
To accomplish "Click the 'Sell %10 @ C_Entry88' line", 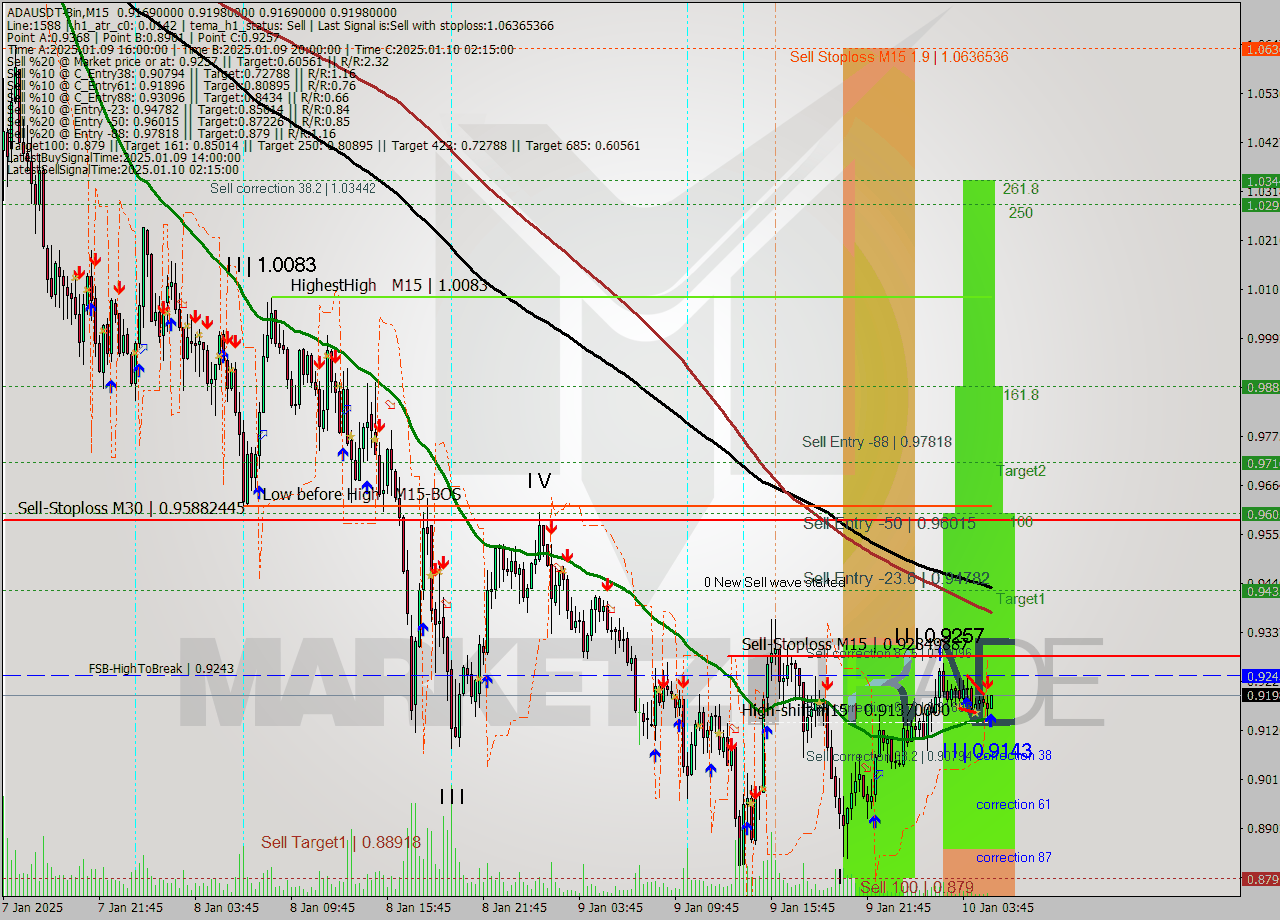I will [178, 97].
